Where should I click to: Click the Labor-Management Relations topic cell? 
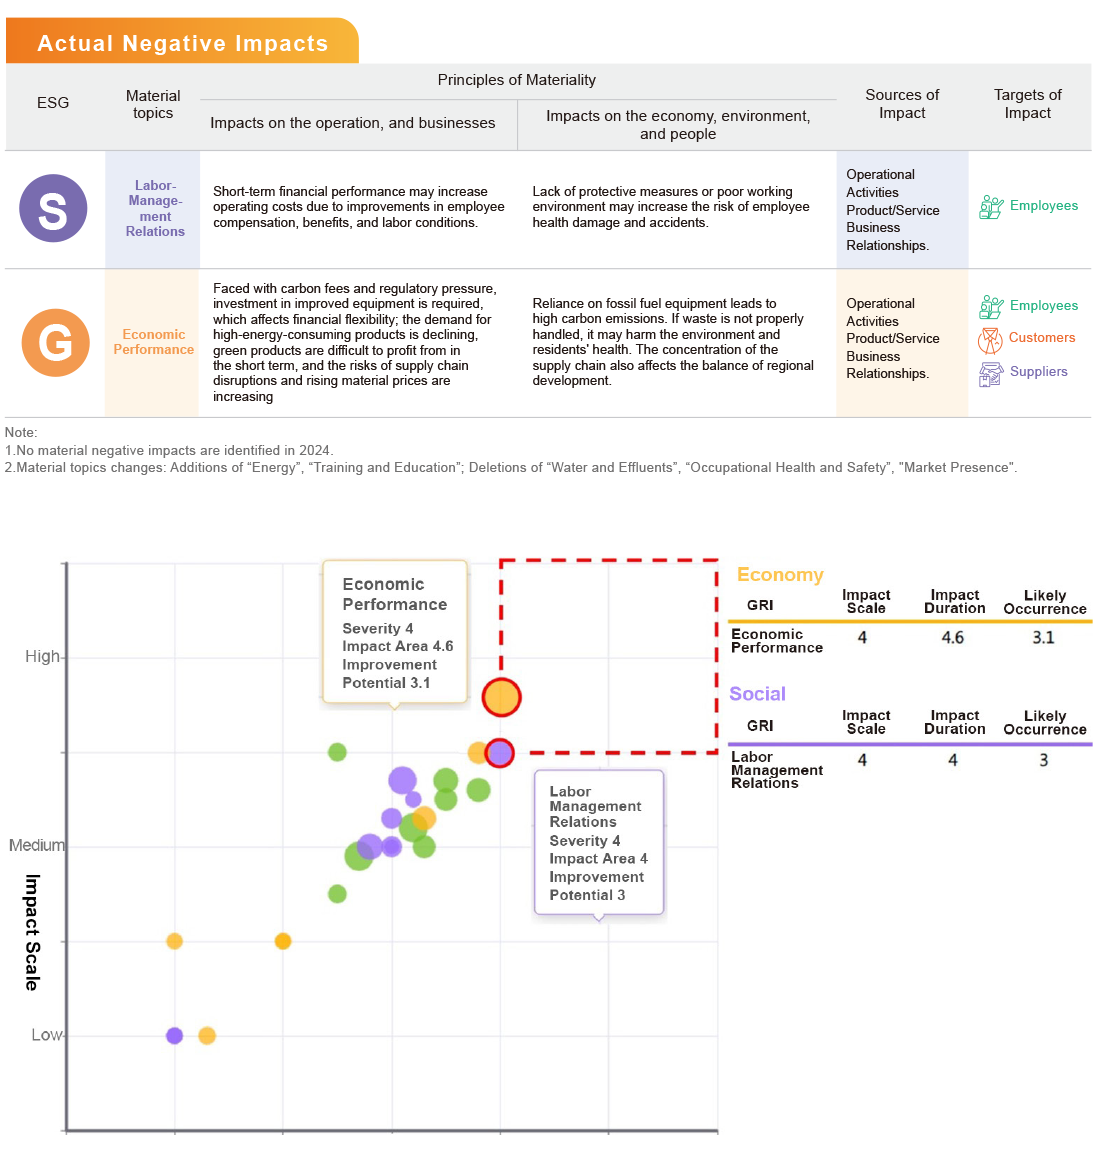pyautogui.click(x=154, y=208)
